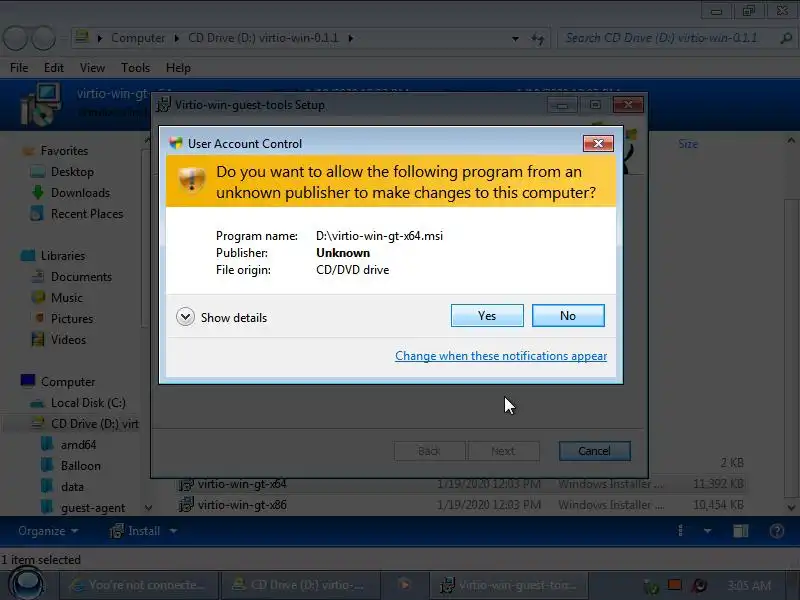Click the Next button in Setup window

pyautogui.click(x=503, y=451)
